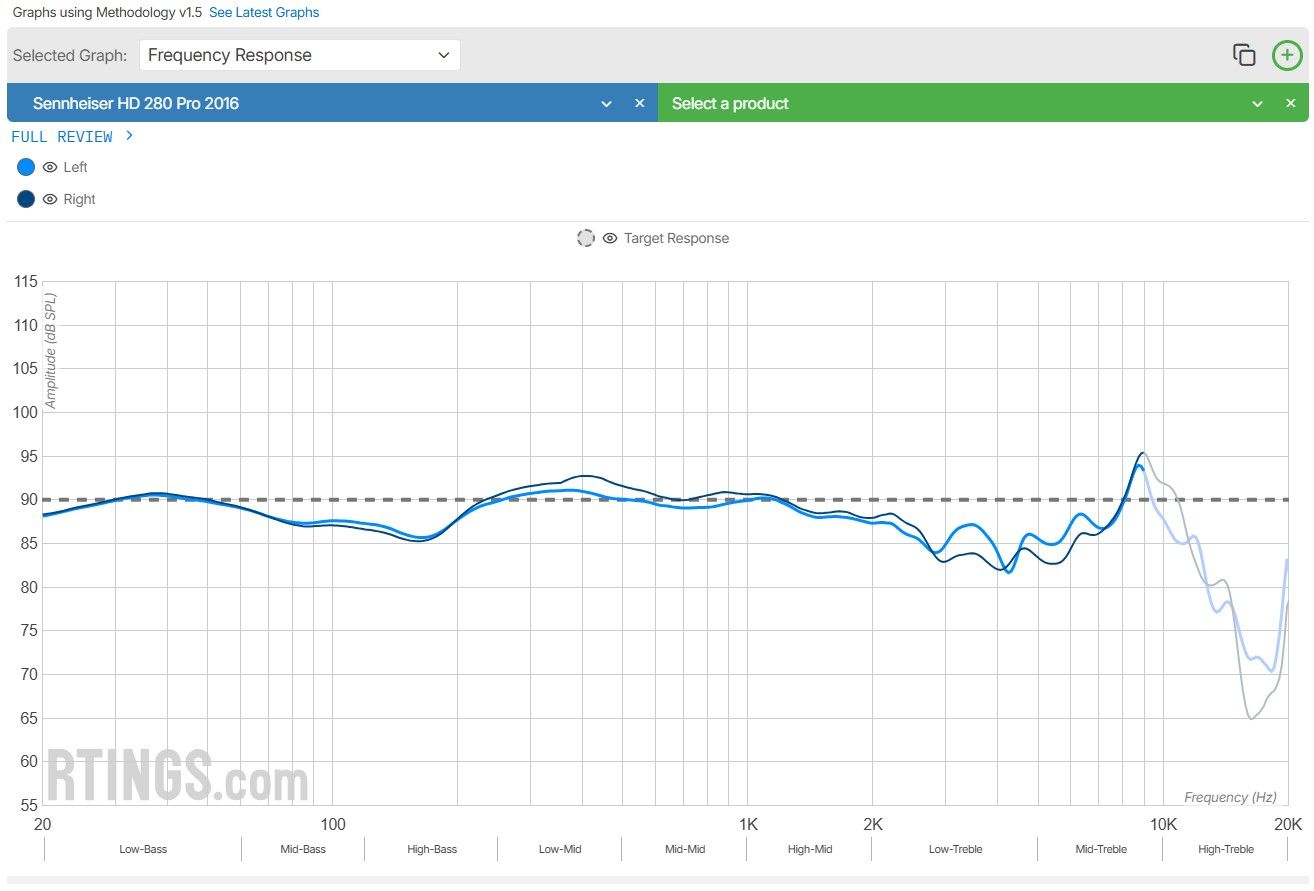
Task: Click the 10K frequency axis tick
Action: point(1163,825)
